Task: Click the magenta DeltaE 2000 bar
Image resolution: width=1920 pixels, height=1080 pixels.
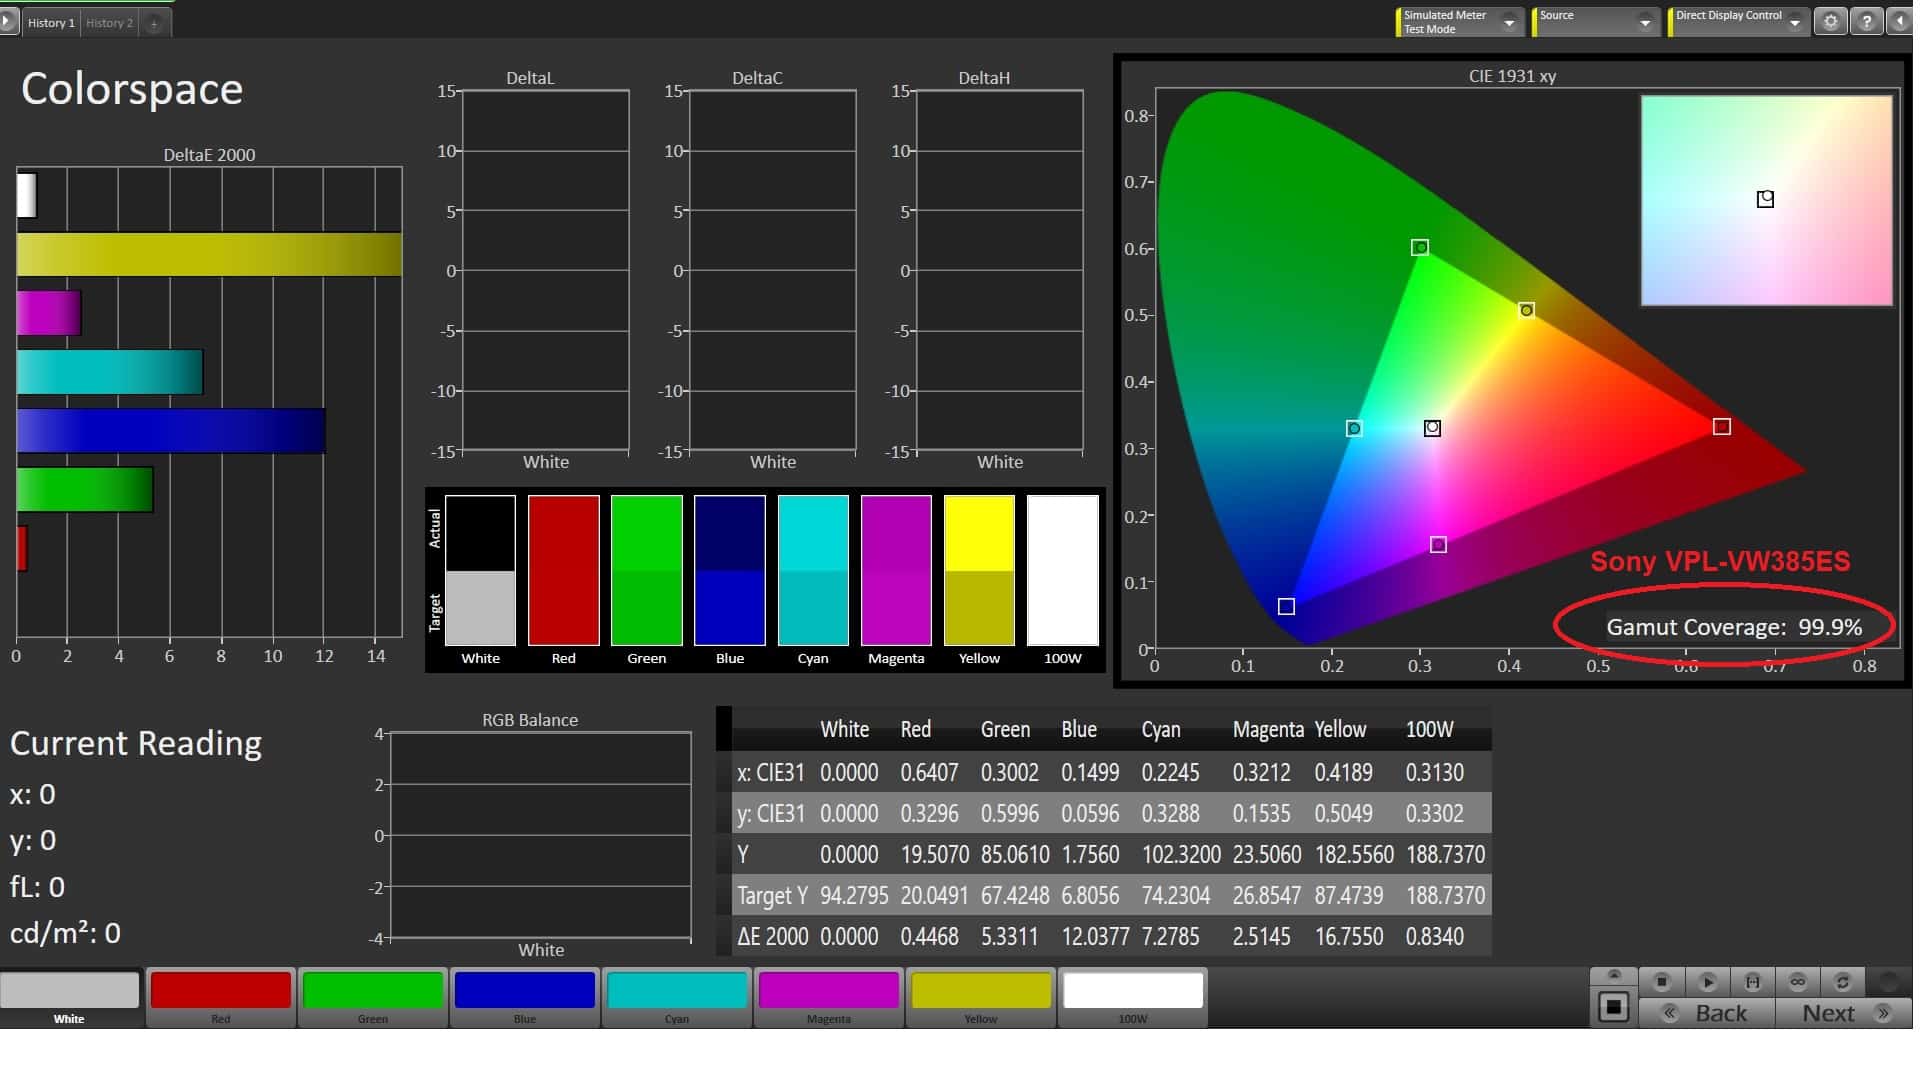Action: 49,313
